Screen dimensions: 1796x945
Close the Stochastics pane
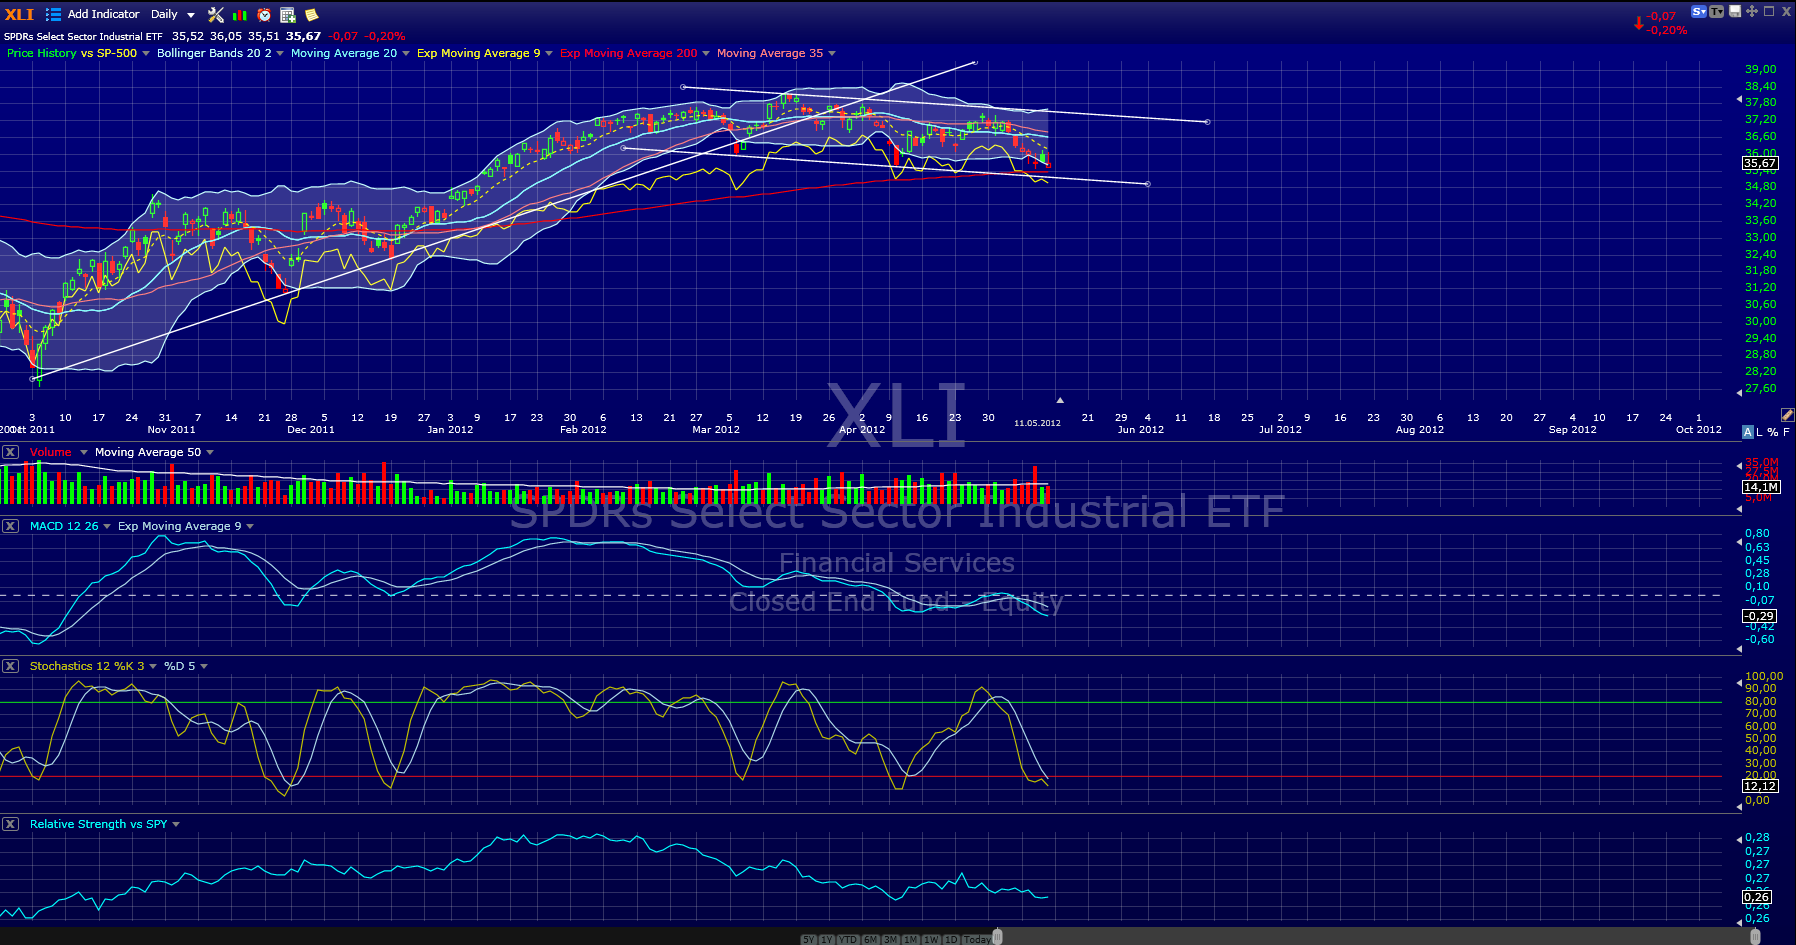tap(10, 666)
